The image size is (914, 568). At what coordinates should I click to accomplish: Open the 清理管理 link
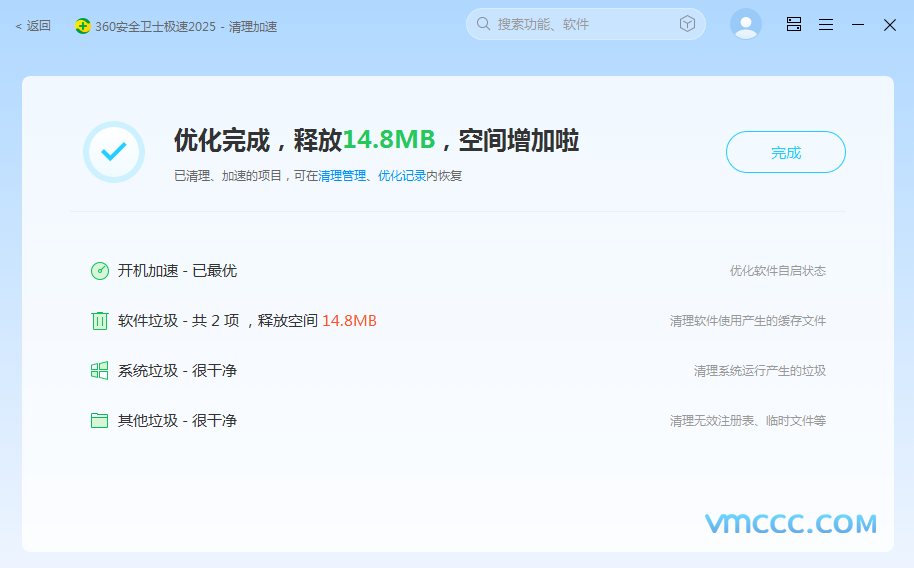click(x=342, y=176)
